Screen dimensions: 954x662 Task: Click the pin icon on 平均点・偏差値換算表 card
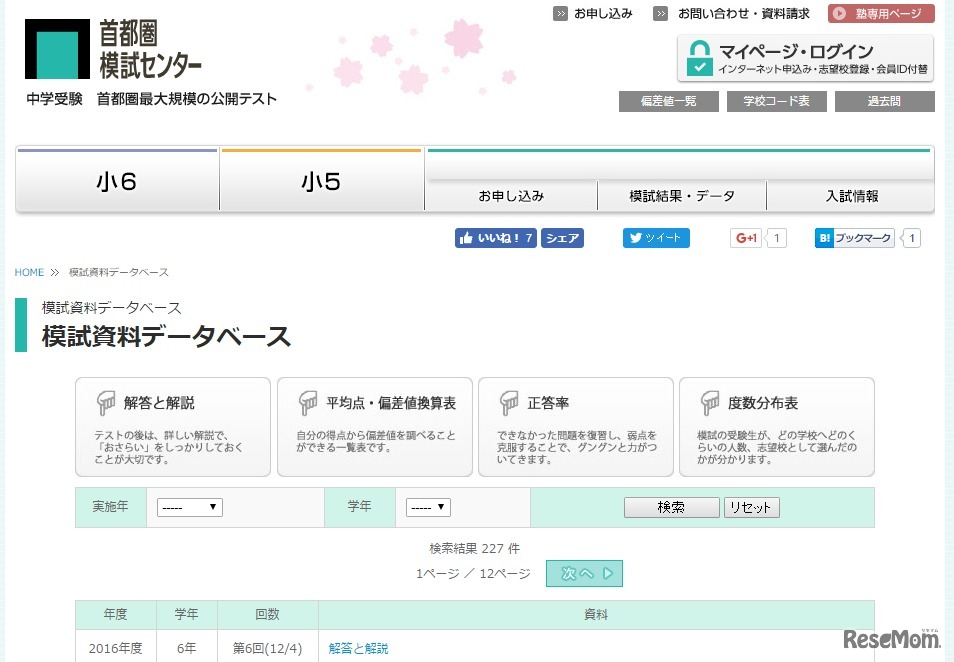308,402
